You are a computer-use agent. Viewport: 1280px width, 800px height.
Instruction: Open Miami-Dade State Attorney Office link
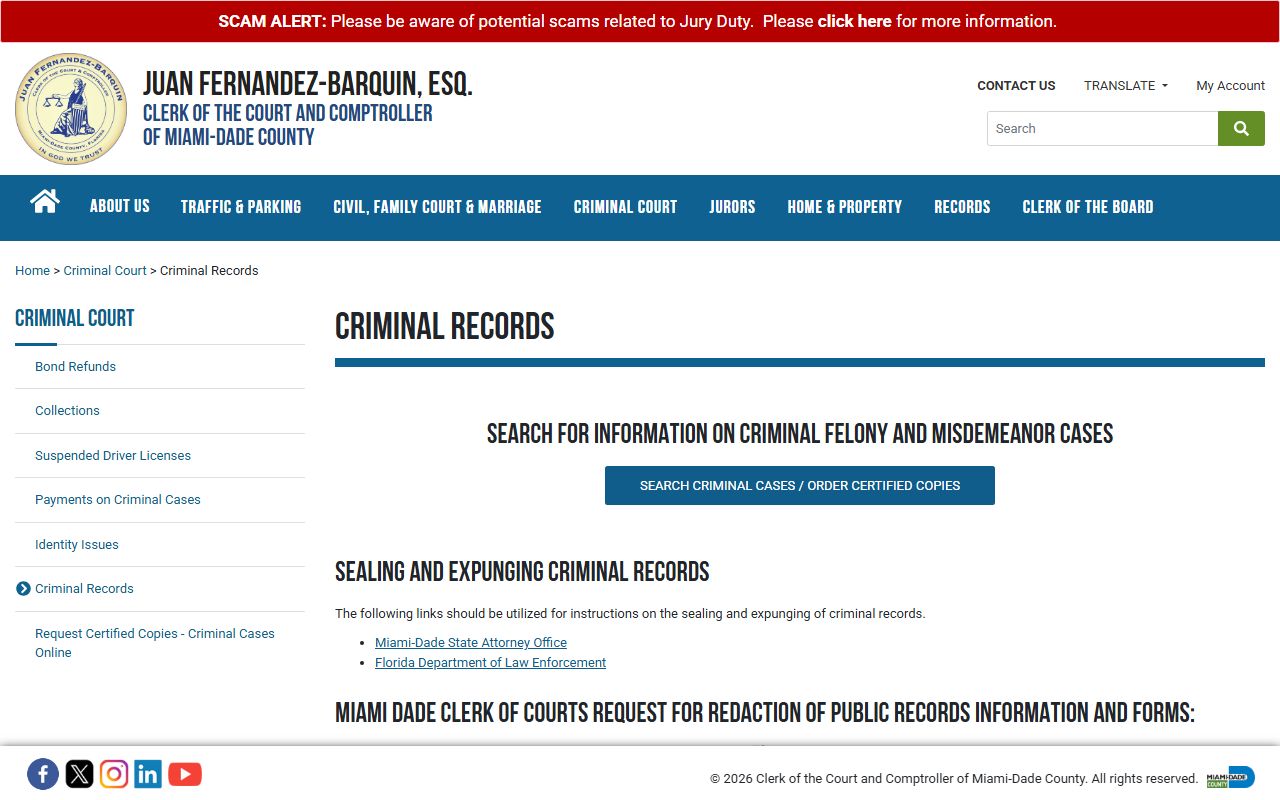pyautogui.click(x=471, y=643)
